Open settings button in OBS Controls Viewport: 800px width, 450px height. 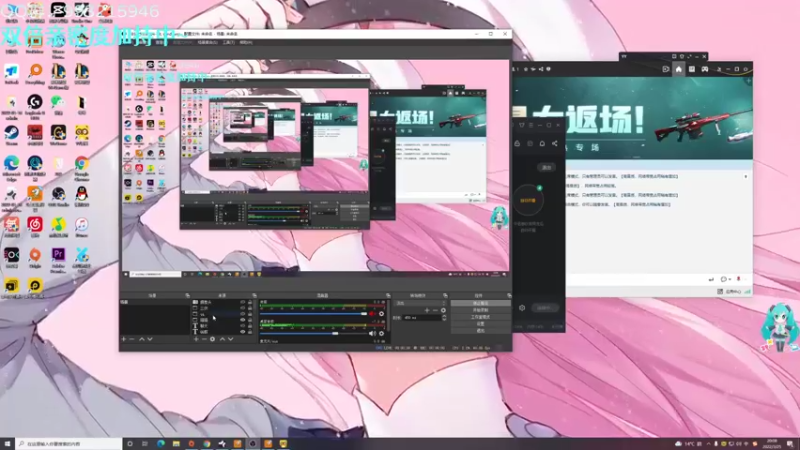[480, 323]
